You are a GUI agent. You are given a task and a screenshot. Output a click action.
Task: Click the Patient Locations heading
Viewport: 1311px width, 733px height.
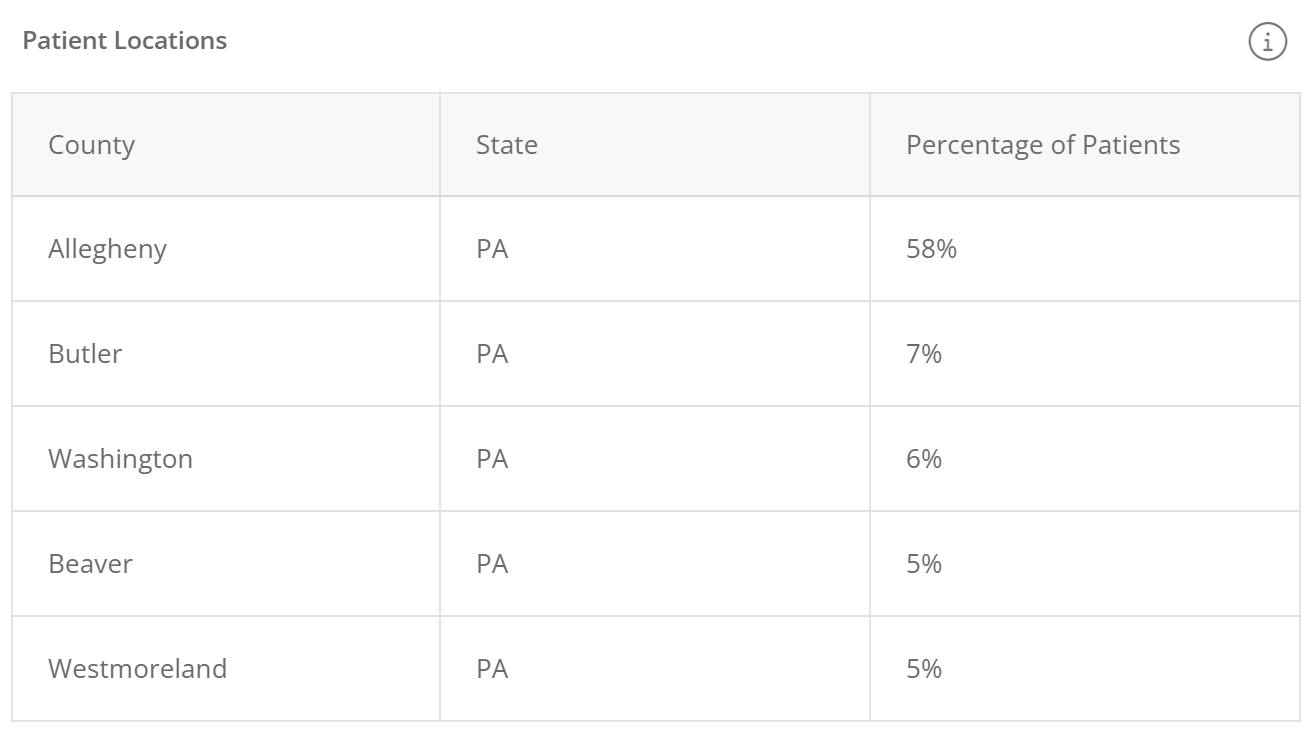pos(125,41)
